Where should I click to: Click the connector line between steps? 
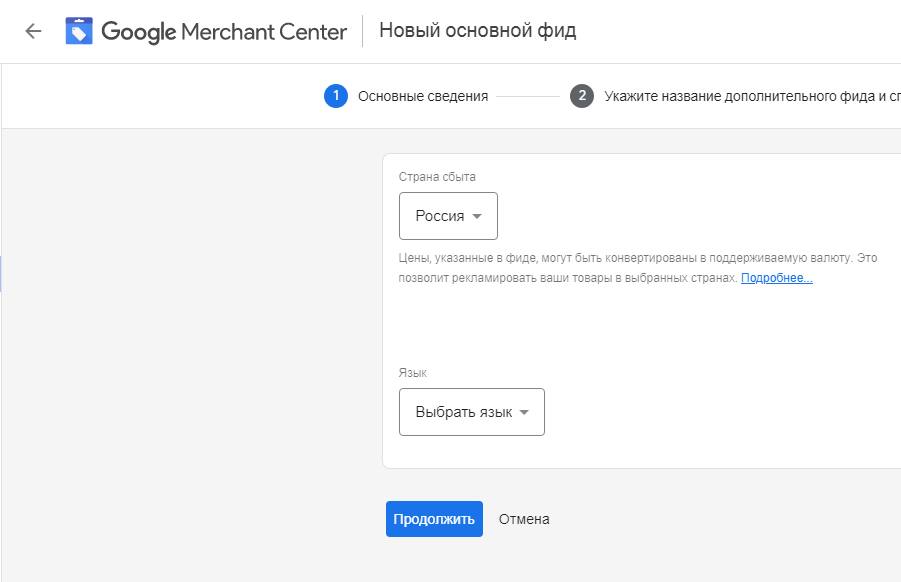tap(528, 97)
